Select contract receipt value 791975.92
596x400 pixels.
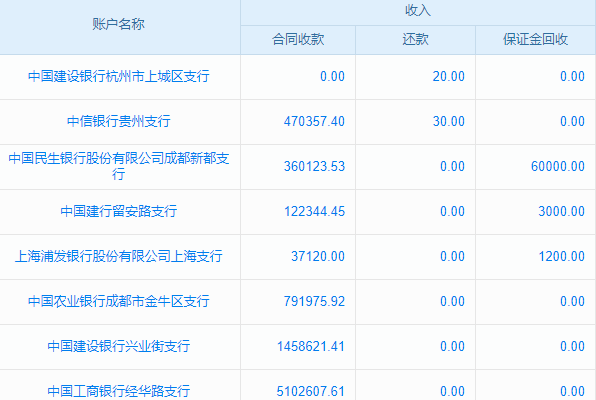pos(314,301)
